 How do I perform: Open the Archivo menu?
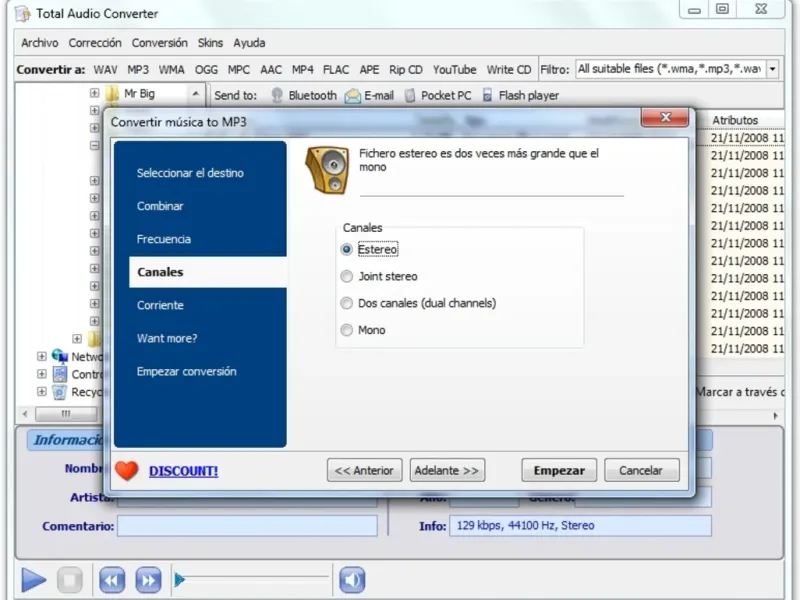[x=40, y=43]
